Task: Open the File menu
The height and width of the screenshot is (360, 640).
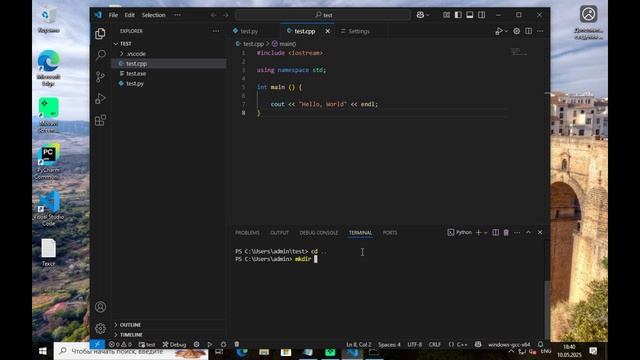Action: point(113,15)
